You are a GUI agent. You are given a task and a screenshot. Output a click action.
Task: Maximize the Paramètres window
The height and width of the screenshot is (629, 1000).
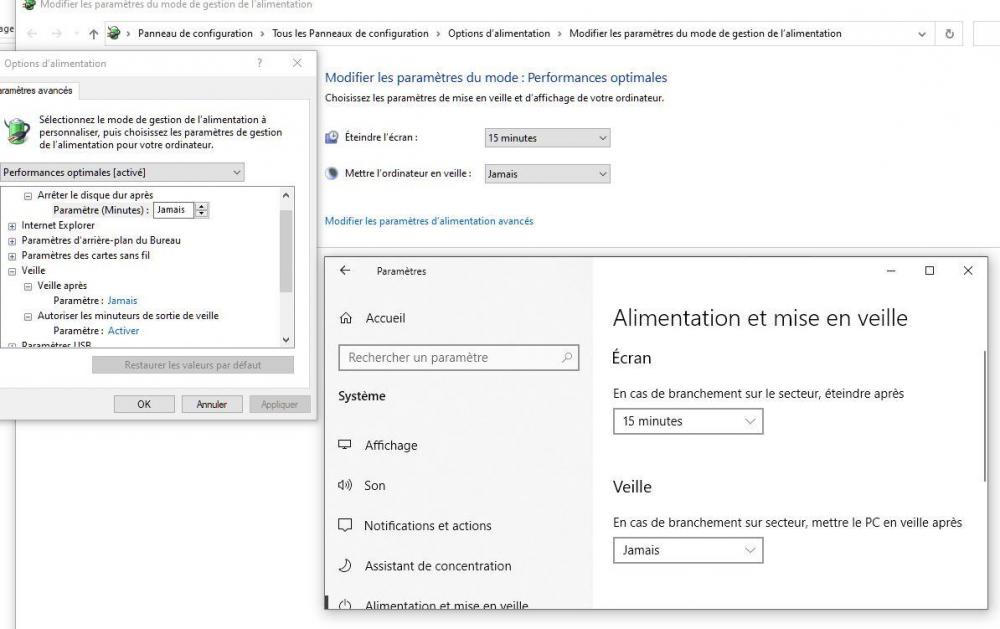click(x=929, y=270)
